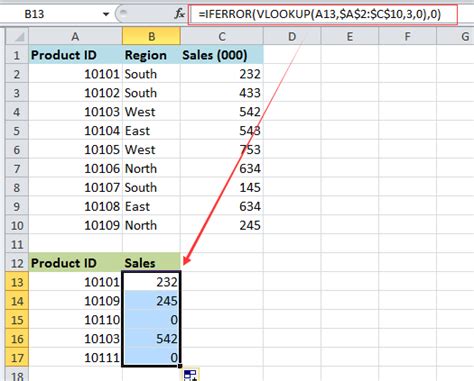This screenshot has width=474, height=381.
Task: Select column A header
Action: point(75,36)
